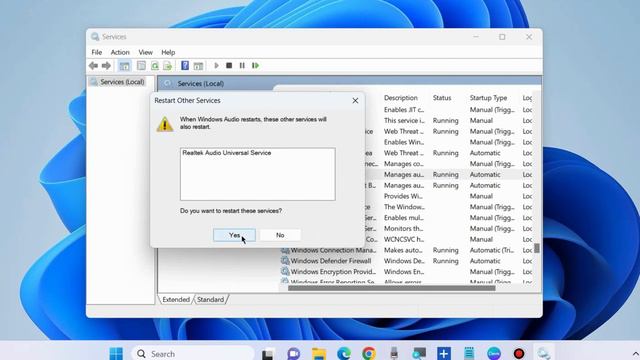Click the 'This service i...' description cell
This screenshot has width=640, height=360.
404,121
